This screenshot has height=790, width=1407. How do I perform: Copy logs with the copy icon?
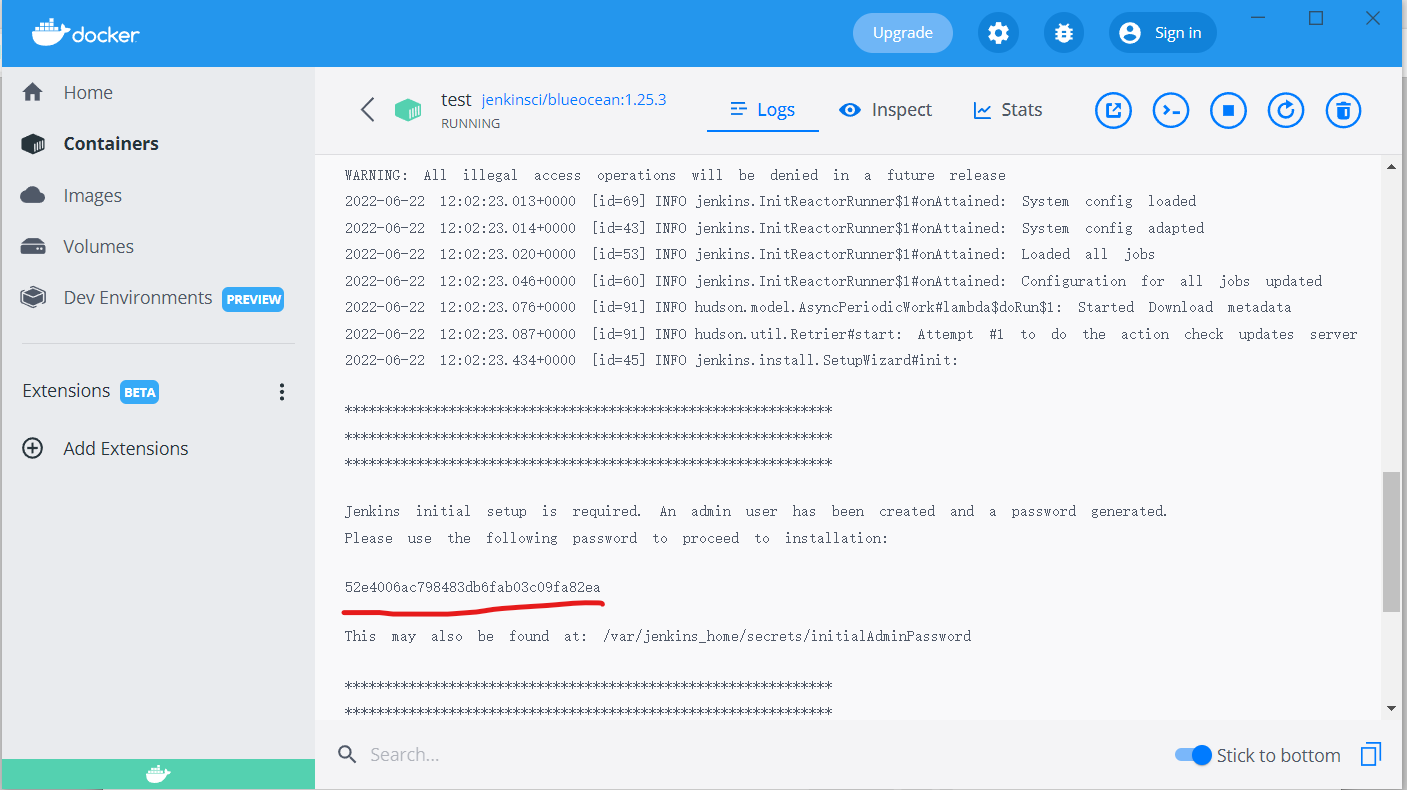(x=1371, y=754)
